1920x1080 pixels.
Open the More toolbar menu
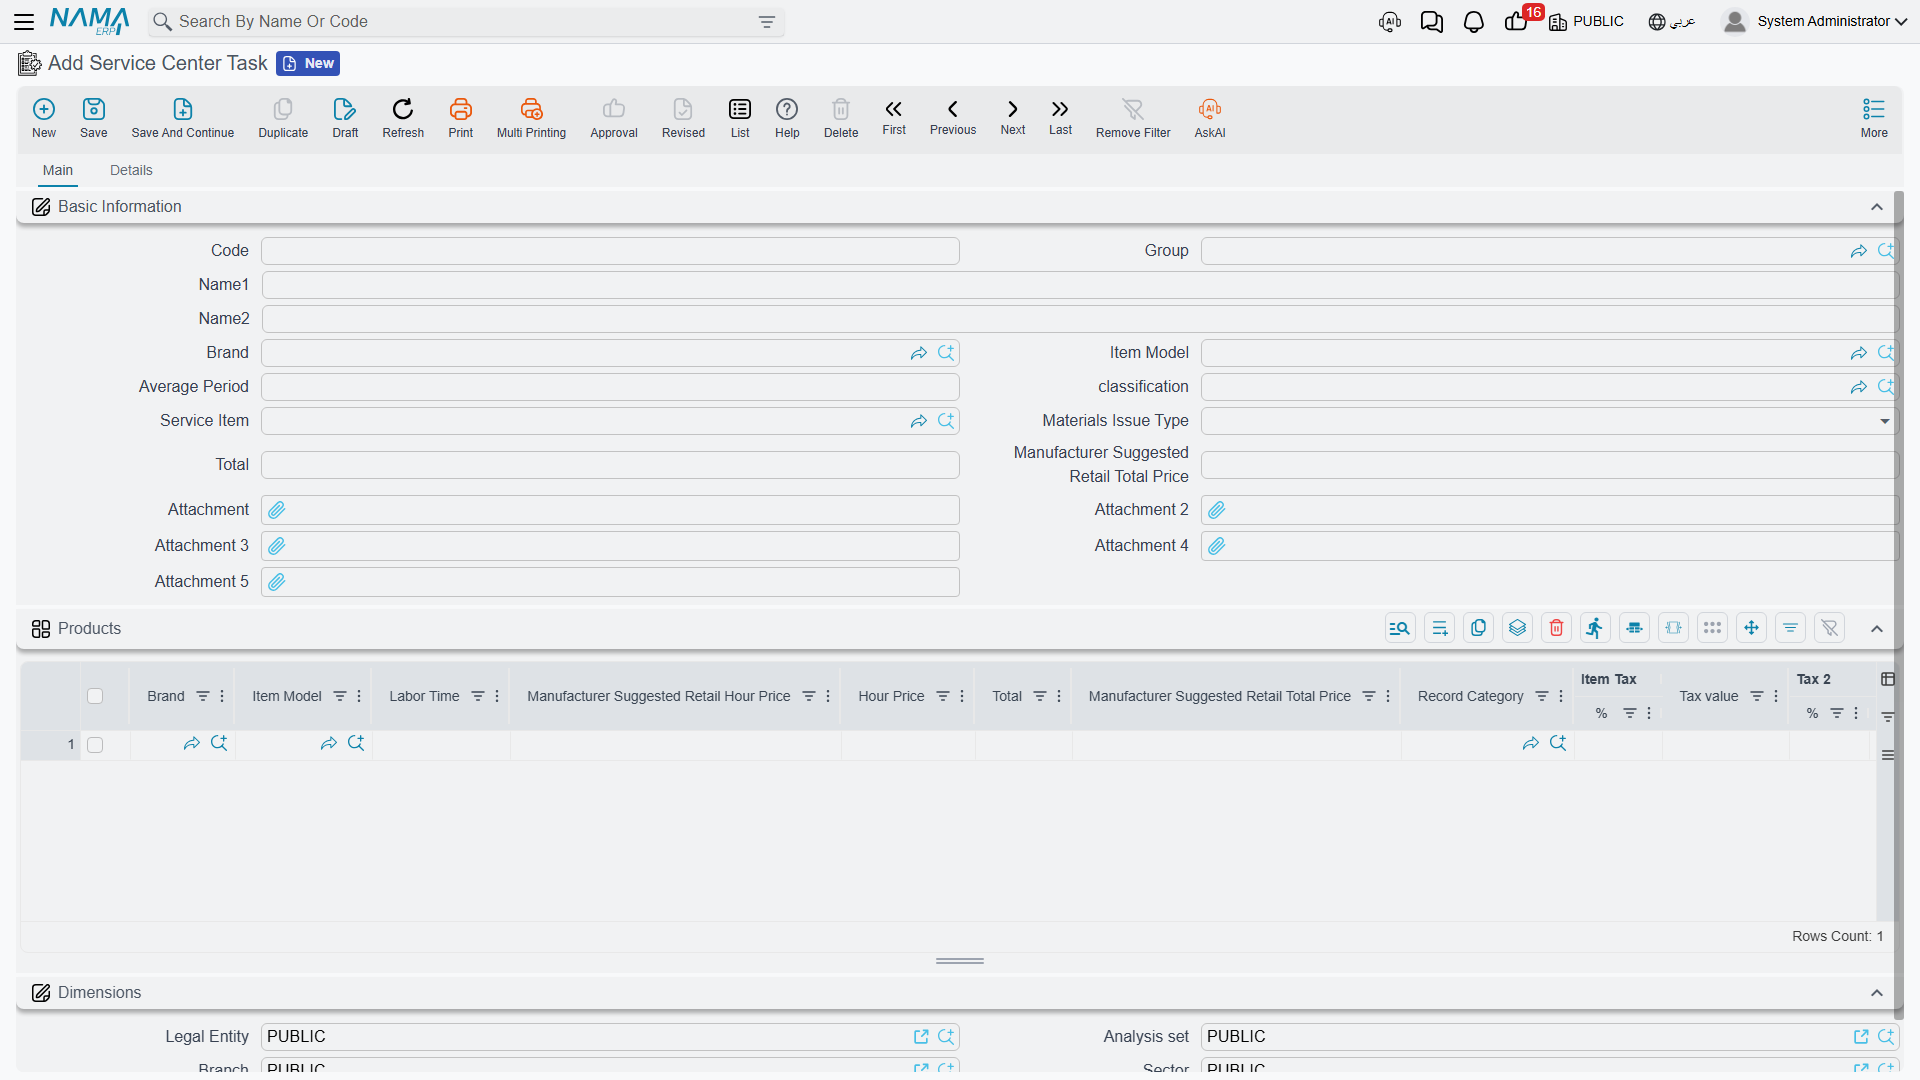(x=1874, y=118)
